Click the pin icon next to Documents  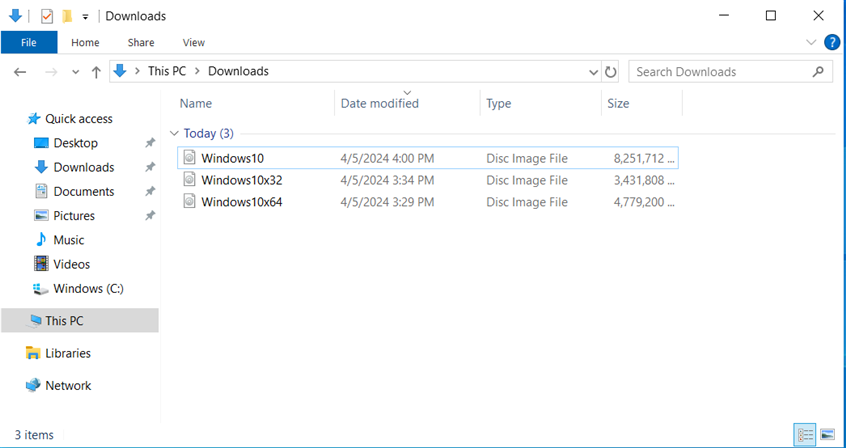(150, 192)
